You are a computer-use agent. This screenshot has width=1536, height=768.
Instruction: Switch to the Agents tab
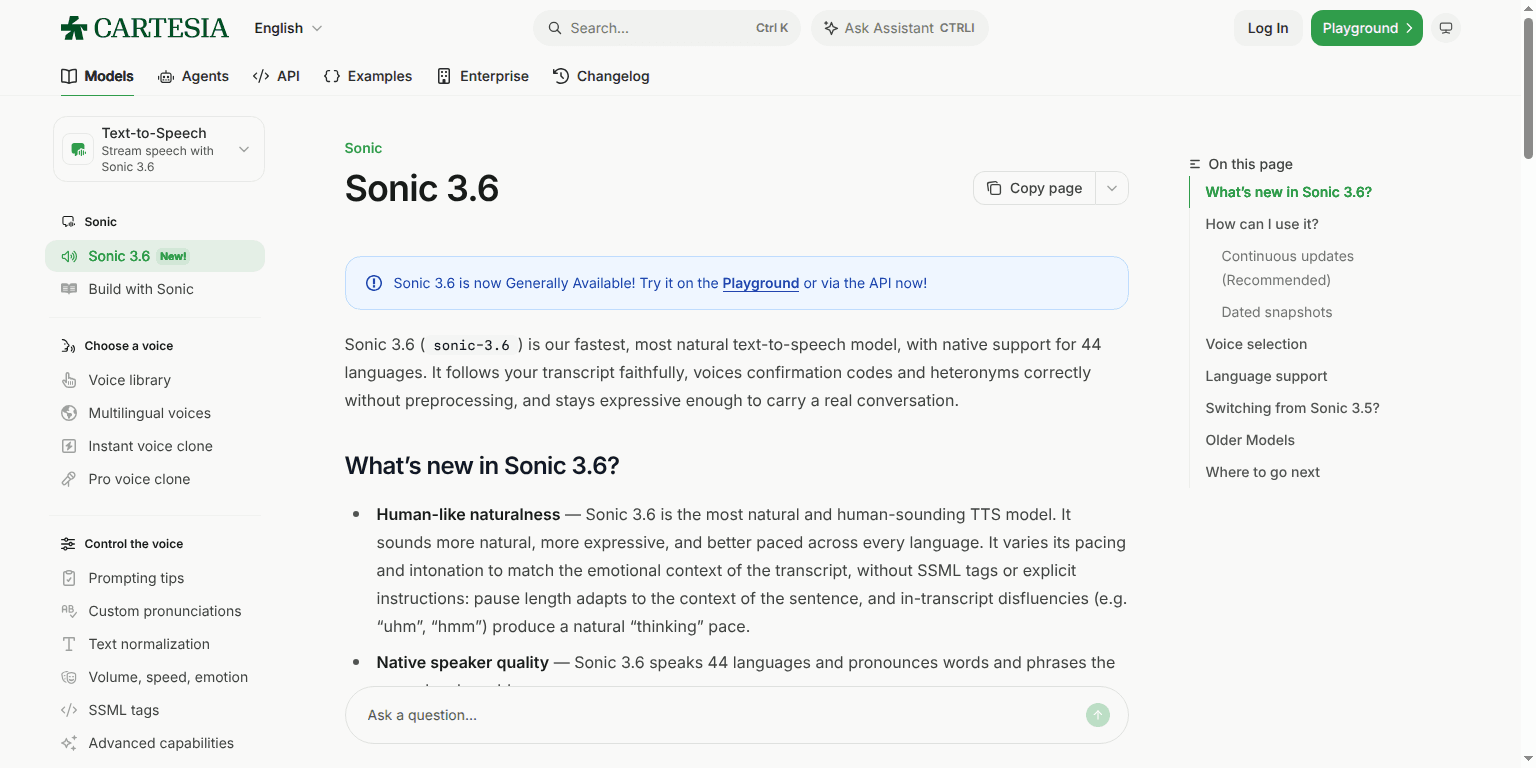coord(193,76)
